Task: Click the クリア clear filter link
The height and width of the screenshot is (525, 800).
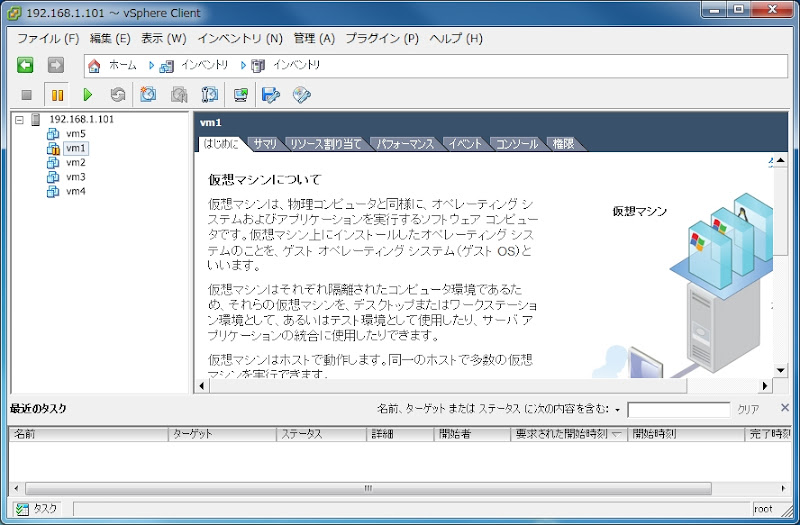Action: [x=748, y=409]
